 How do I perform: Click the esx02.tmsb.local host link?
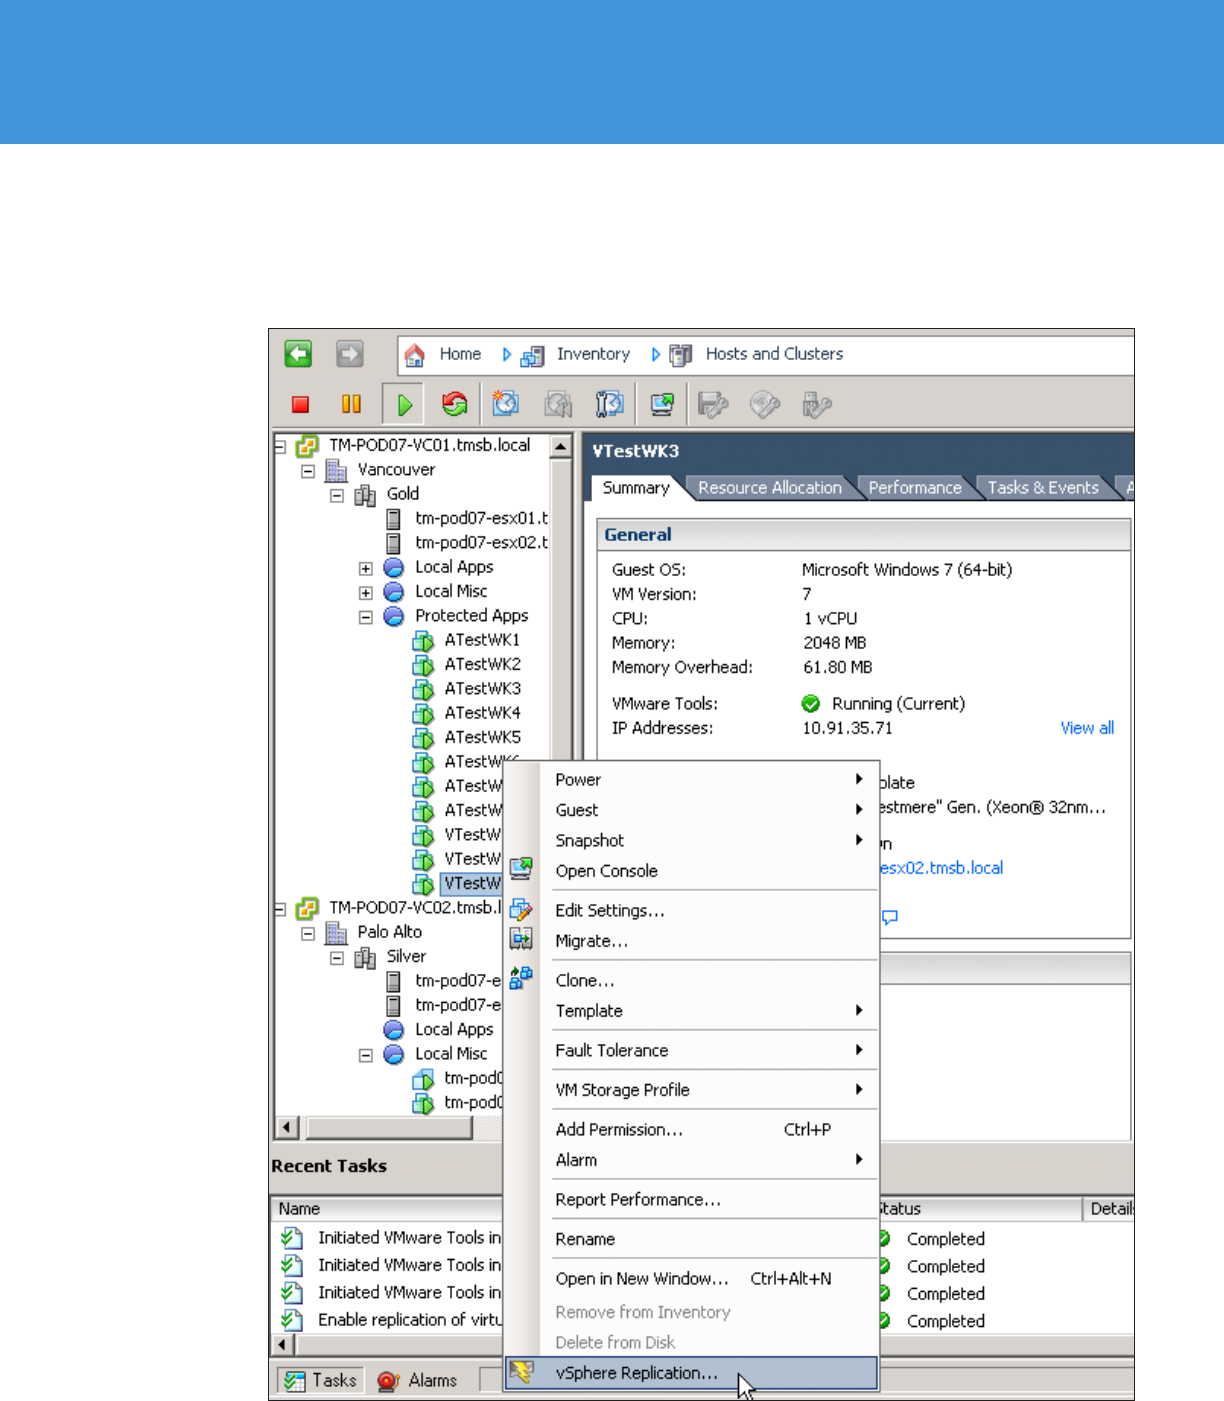(x=941, y=868)
